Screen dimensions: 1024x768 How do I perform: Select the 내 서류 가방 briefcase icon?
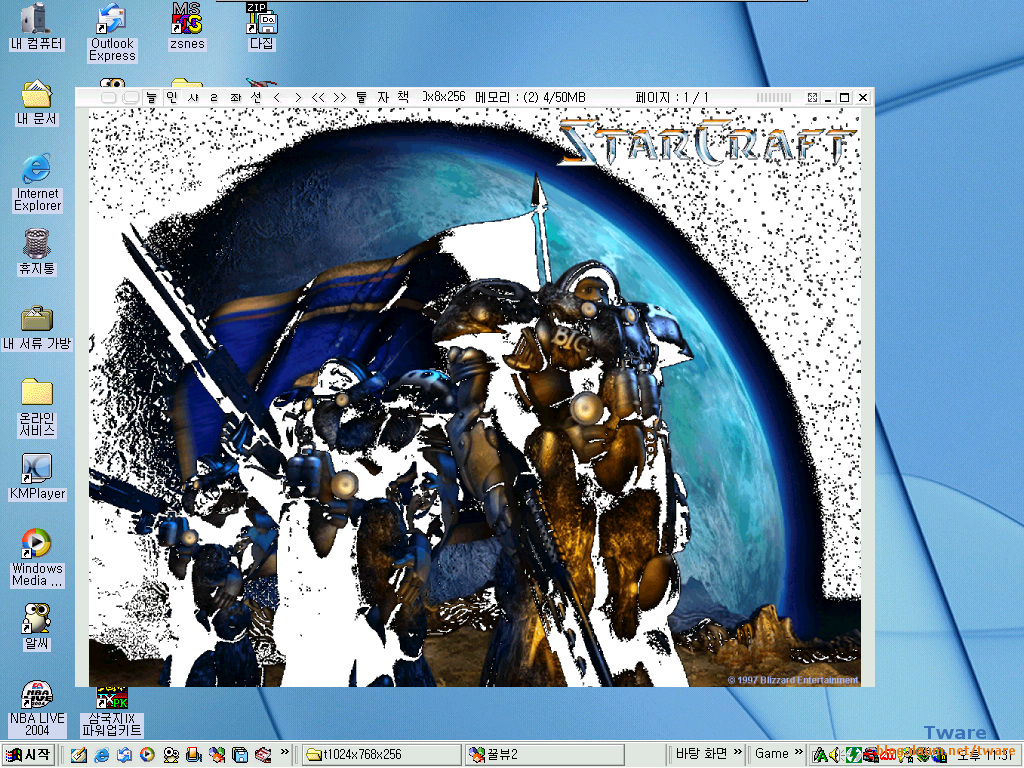pyautogui.click(x=37, y=328)
